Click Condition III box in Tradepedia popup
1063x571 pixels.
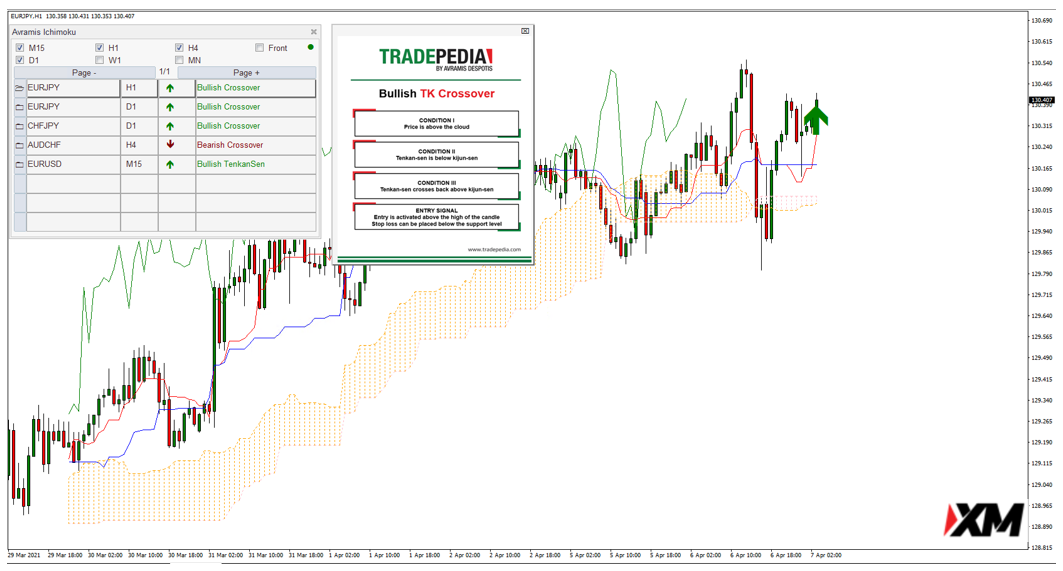(x=436, y=186)
